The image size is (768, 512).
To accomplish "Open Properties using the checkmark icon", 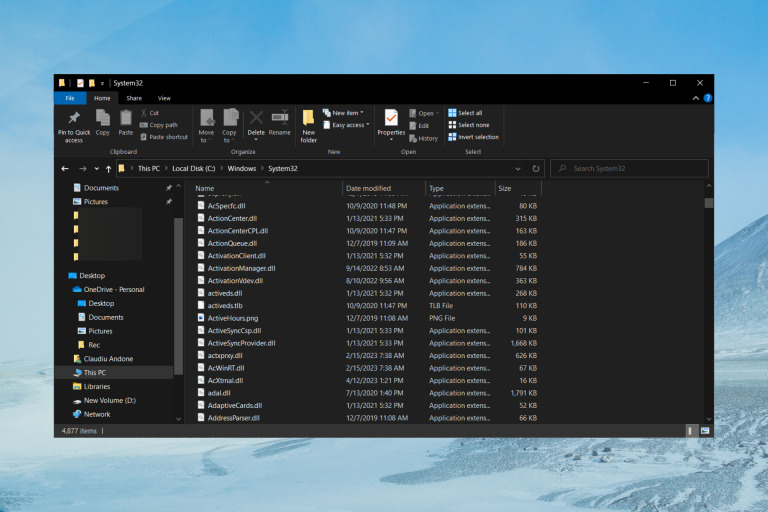I will pos(391,118).
